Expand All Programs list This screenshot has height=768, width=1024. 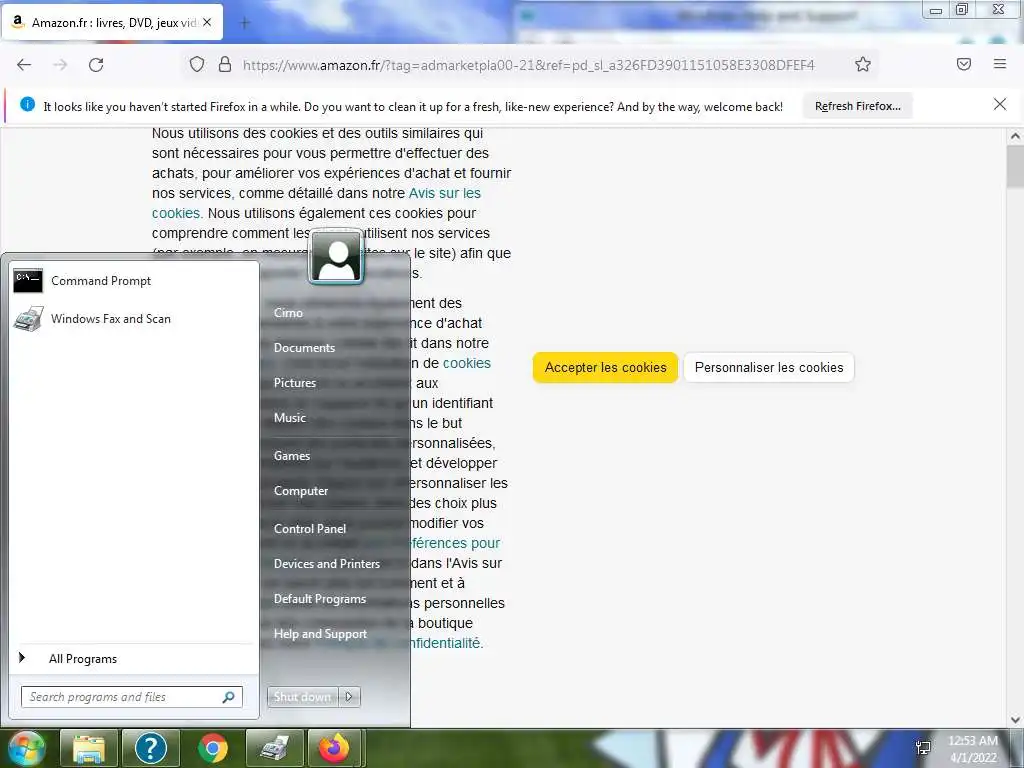134,658
